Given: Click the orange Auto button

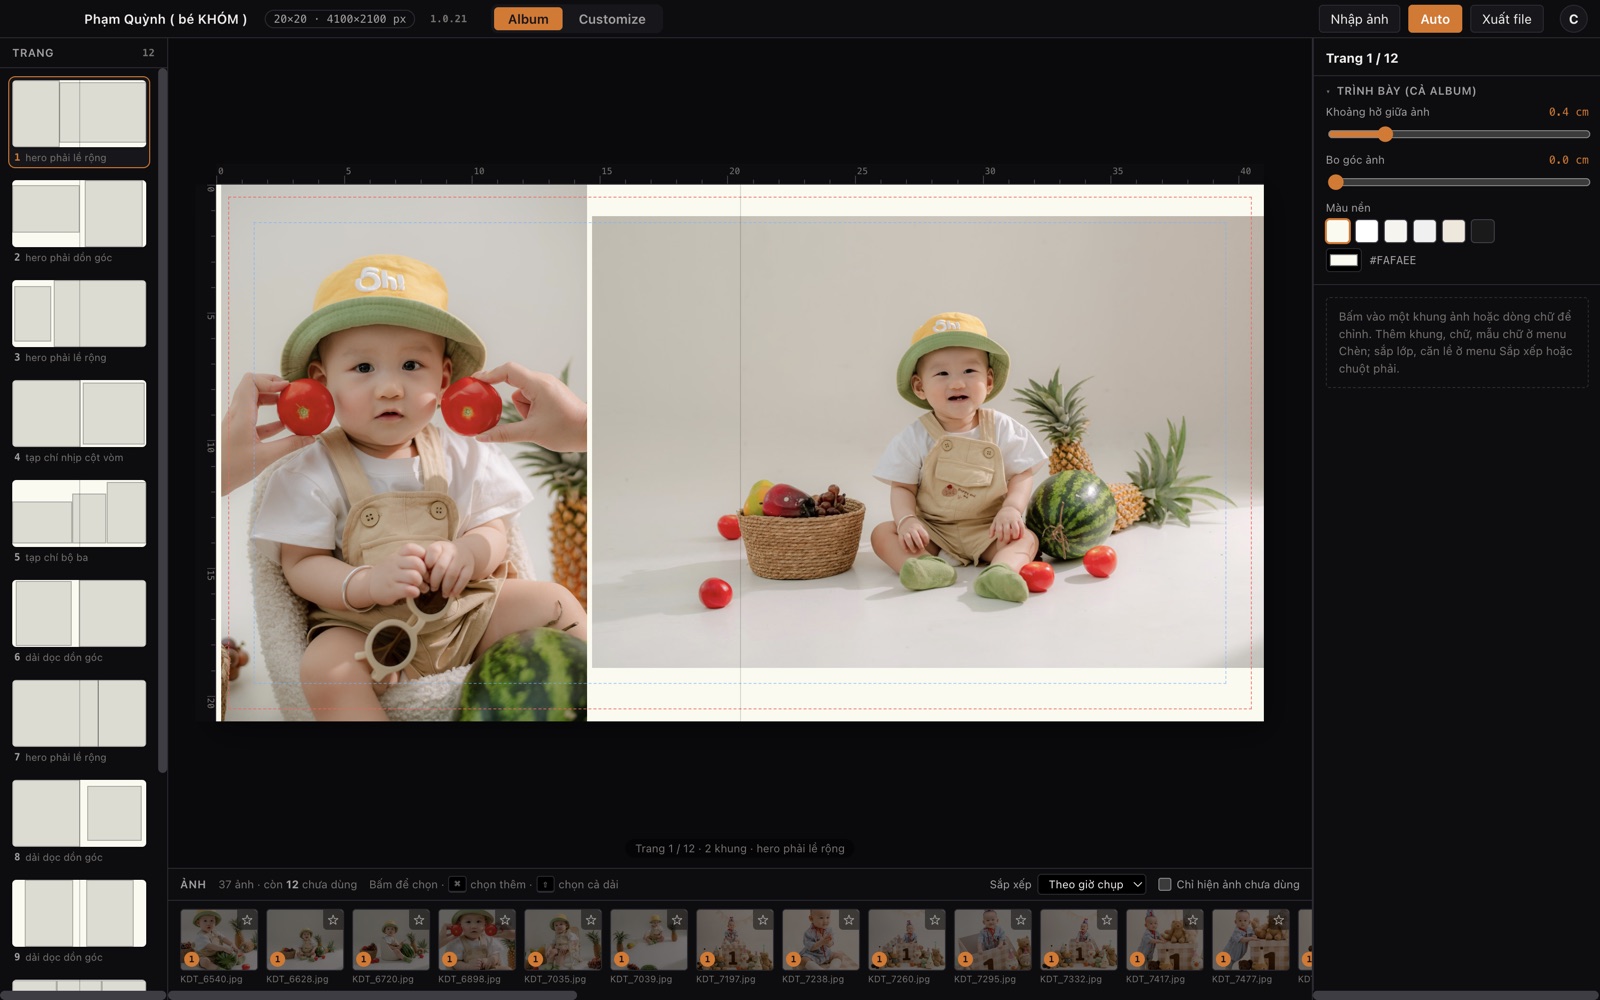Looking at the screenshot, I should coord(1435,19).
